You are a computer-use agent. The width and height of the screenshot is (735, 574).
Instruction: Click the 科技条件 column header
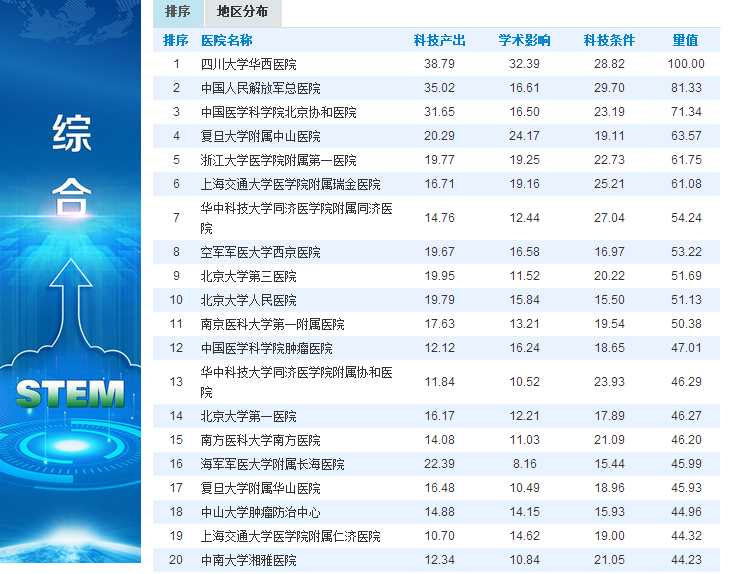pos(609,40)
